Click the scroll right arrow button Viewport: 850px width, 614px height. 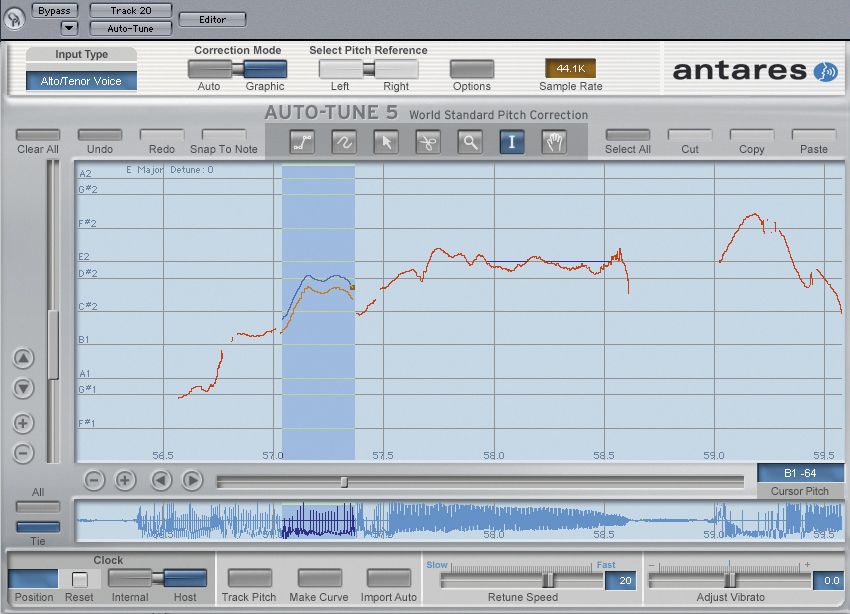pyautogui.click(x=192, y=480)
